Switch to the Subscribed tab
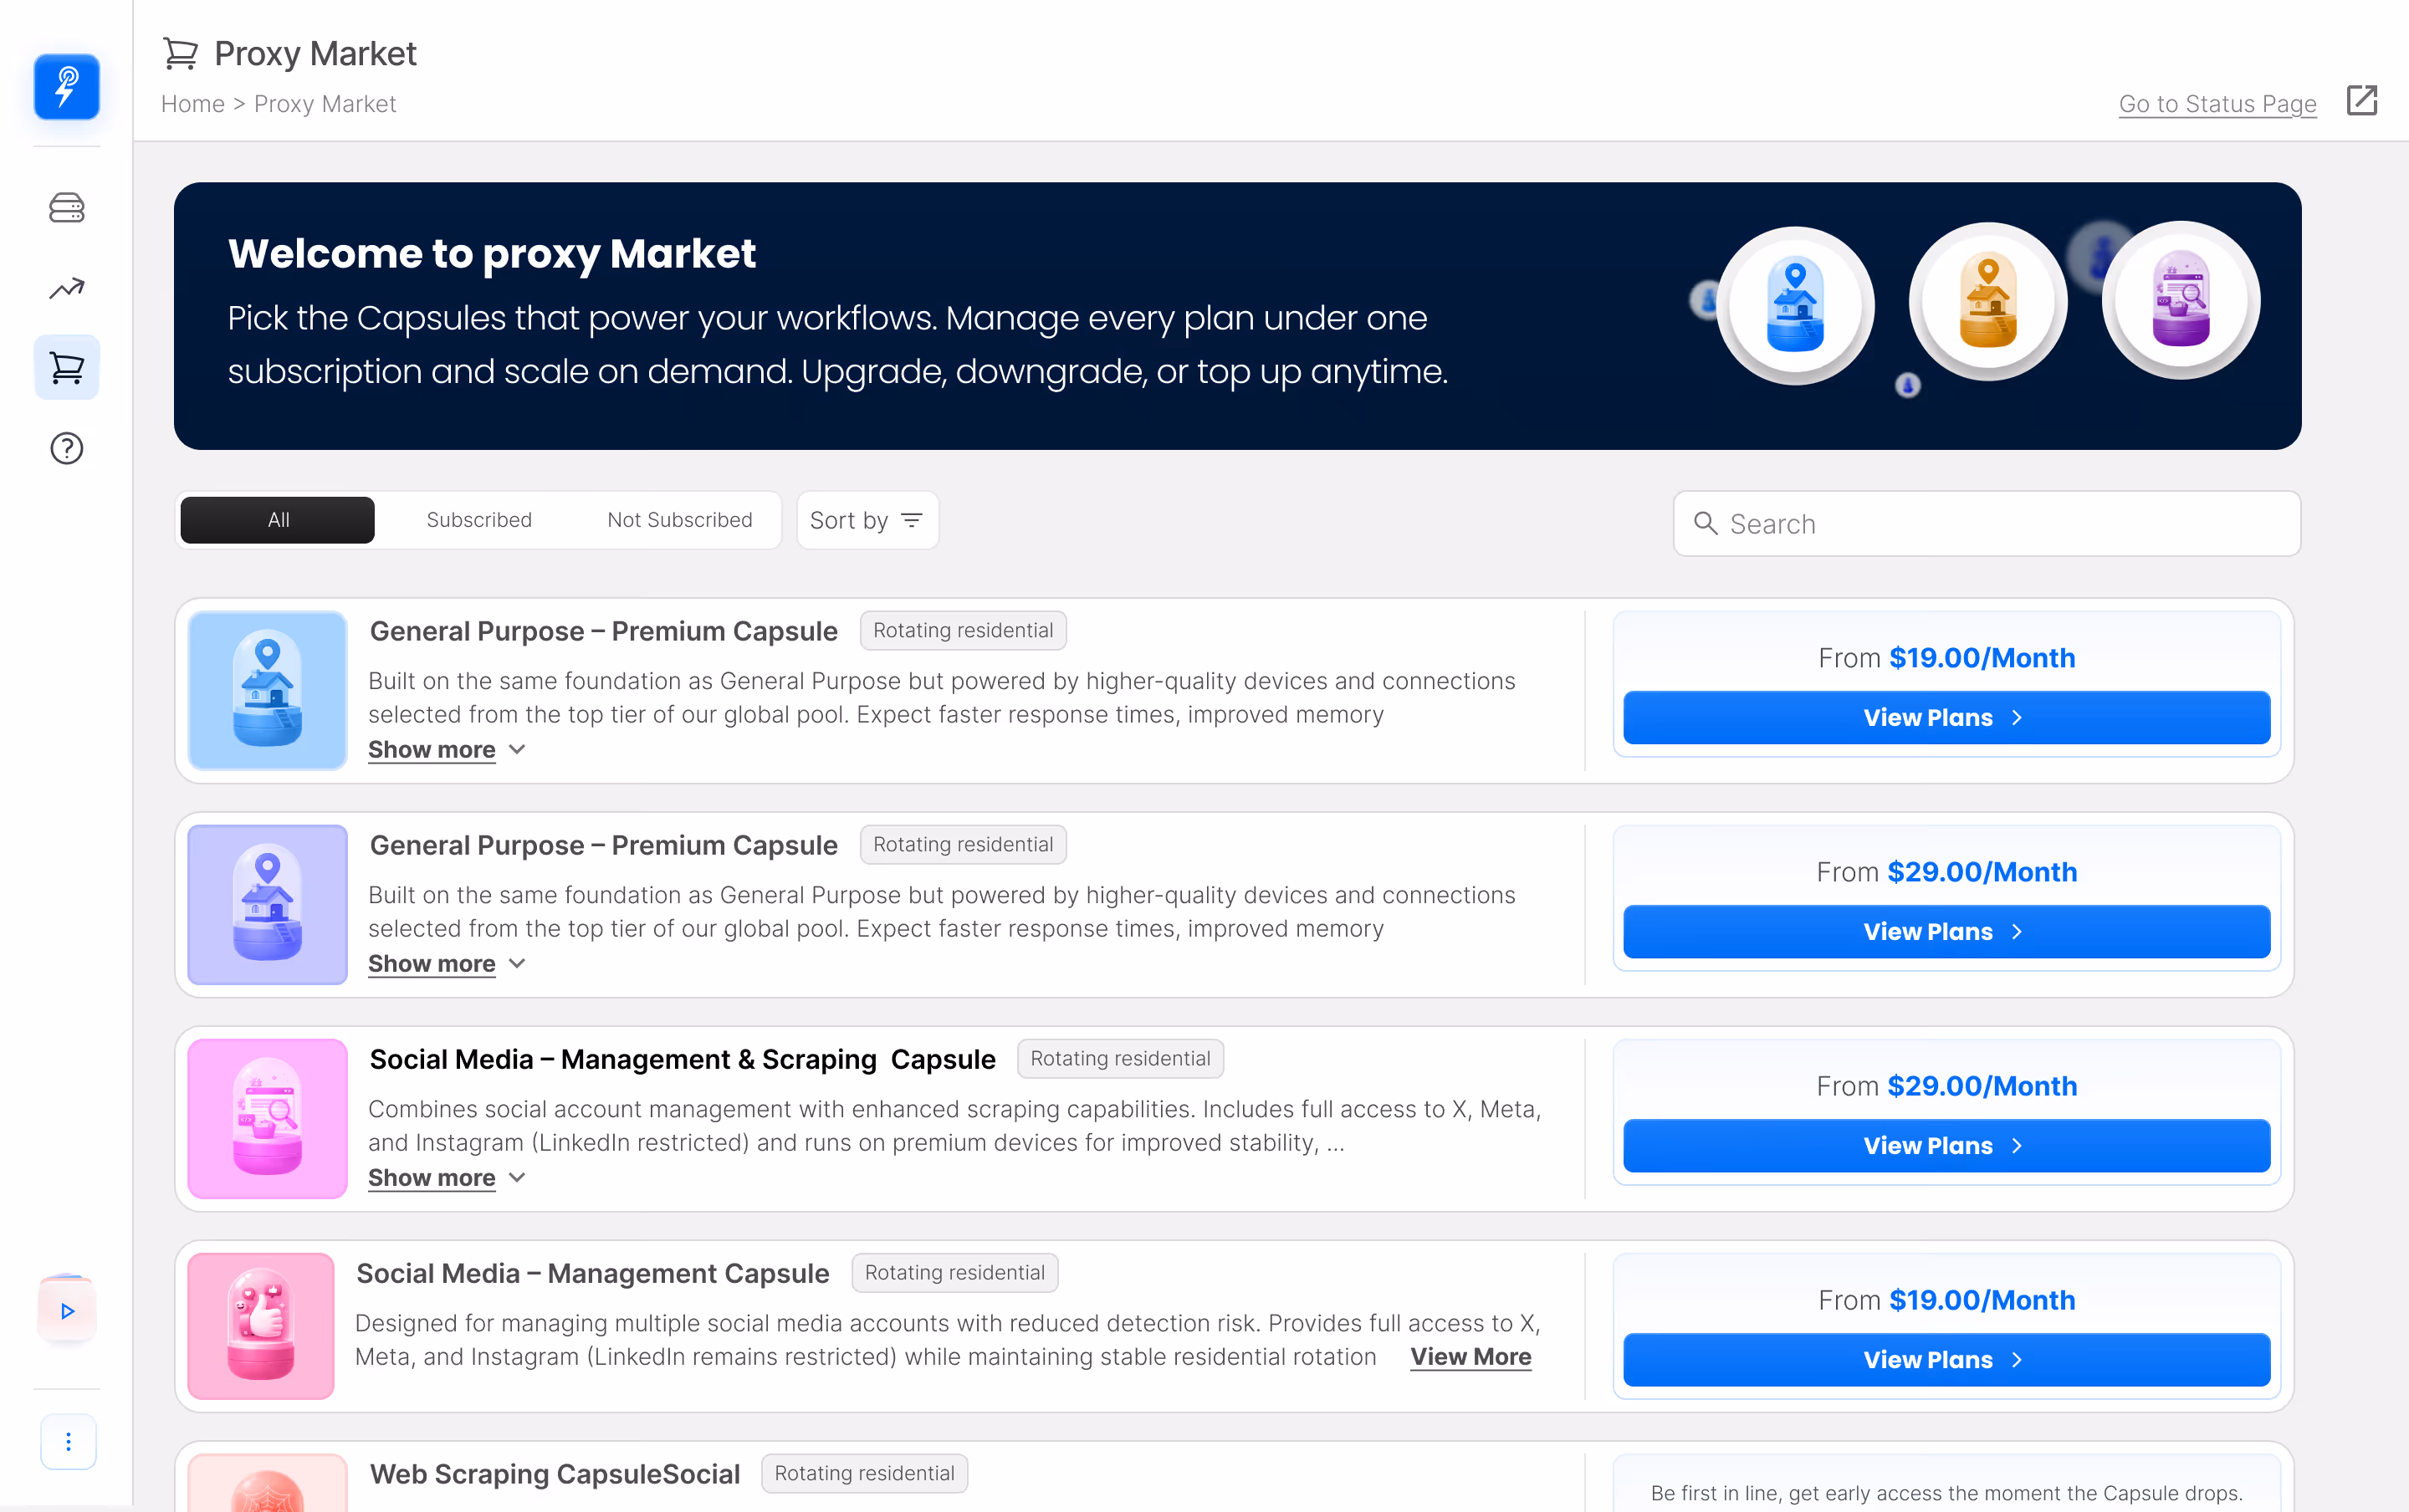 pos(479,520)
